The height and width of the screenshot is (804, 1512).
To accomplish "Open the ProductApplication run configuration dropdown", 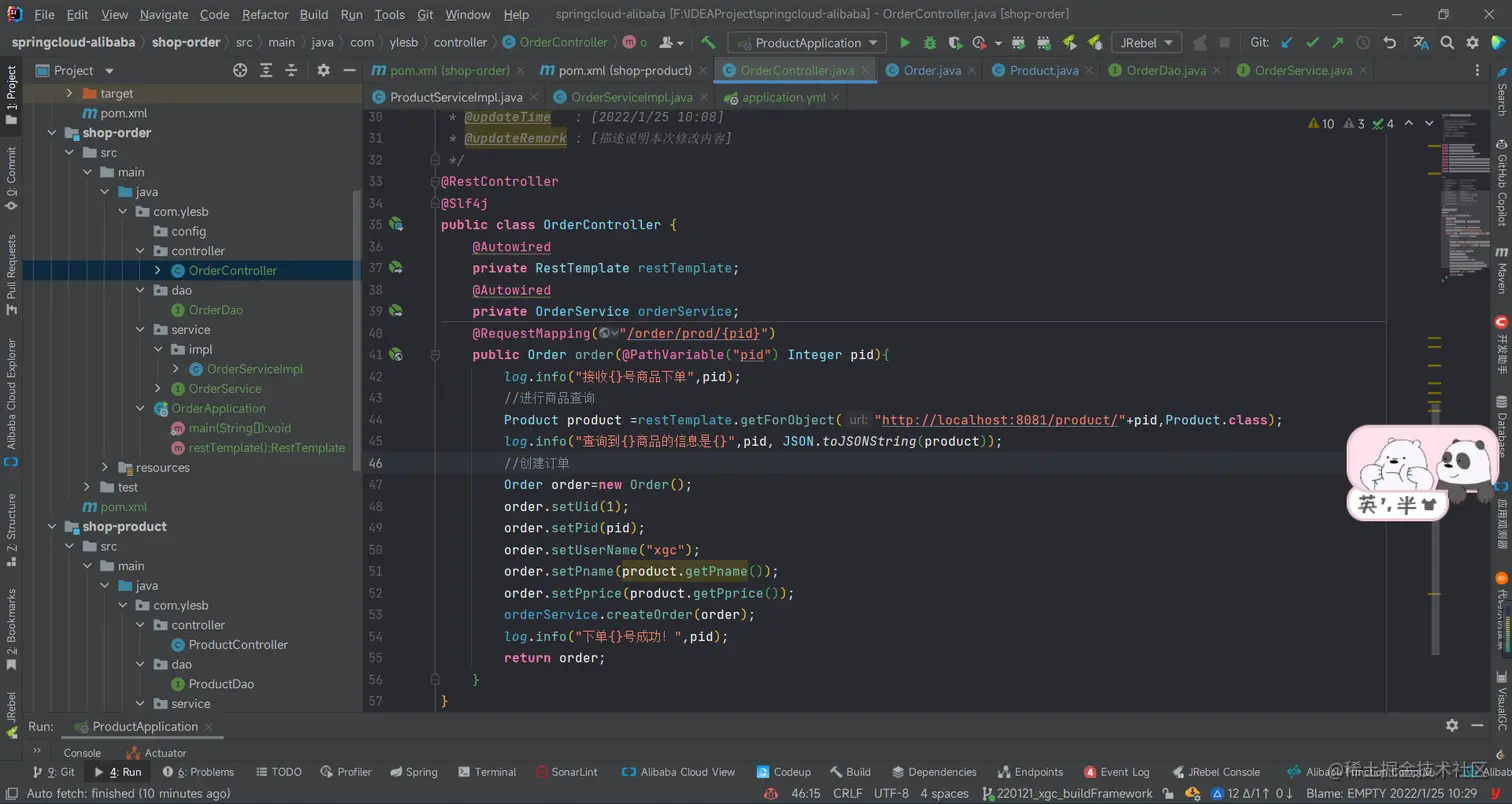I will pyautogui.click(x=807, y=43).
